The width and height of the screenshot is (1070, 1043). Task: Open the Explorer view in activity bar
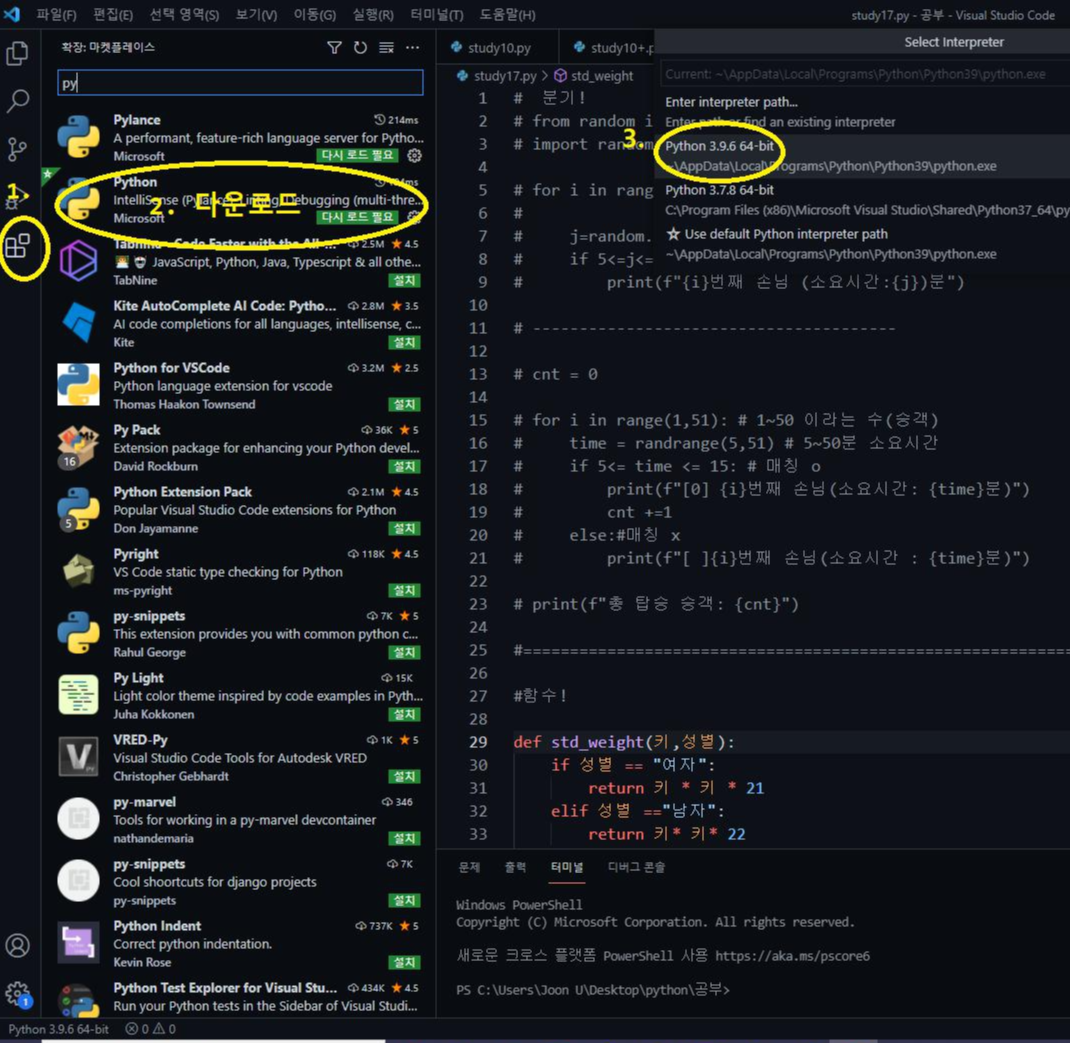pyautogui.click(x=17, y=53)
